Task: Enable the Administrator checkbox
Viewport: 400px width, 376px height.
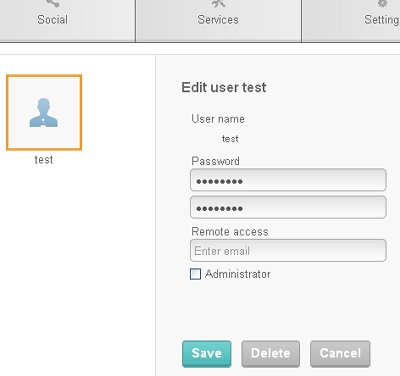Action: [x=195, y=274]
